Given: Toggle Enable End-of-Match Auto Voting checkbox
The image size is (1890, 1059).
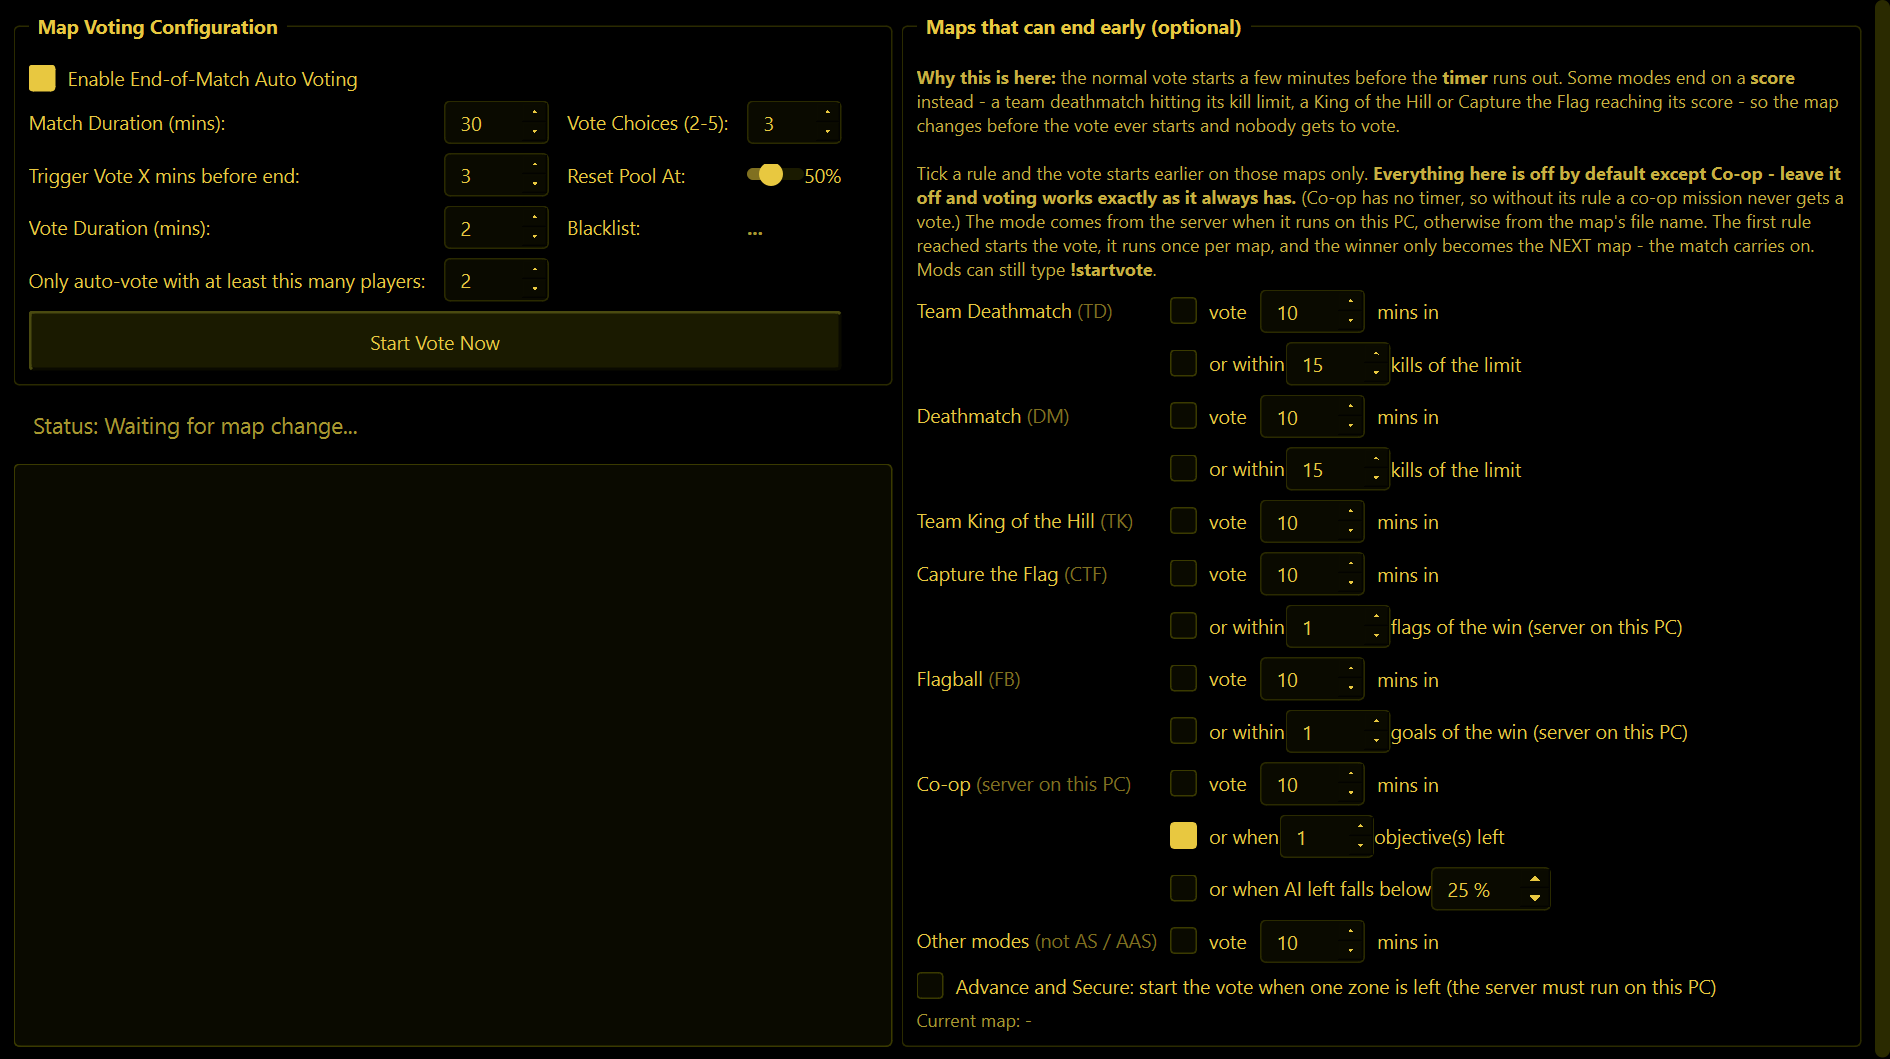Looking at the screenshot, I should [42, 78].
